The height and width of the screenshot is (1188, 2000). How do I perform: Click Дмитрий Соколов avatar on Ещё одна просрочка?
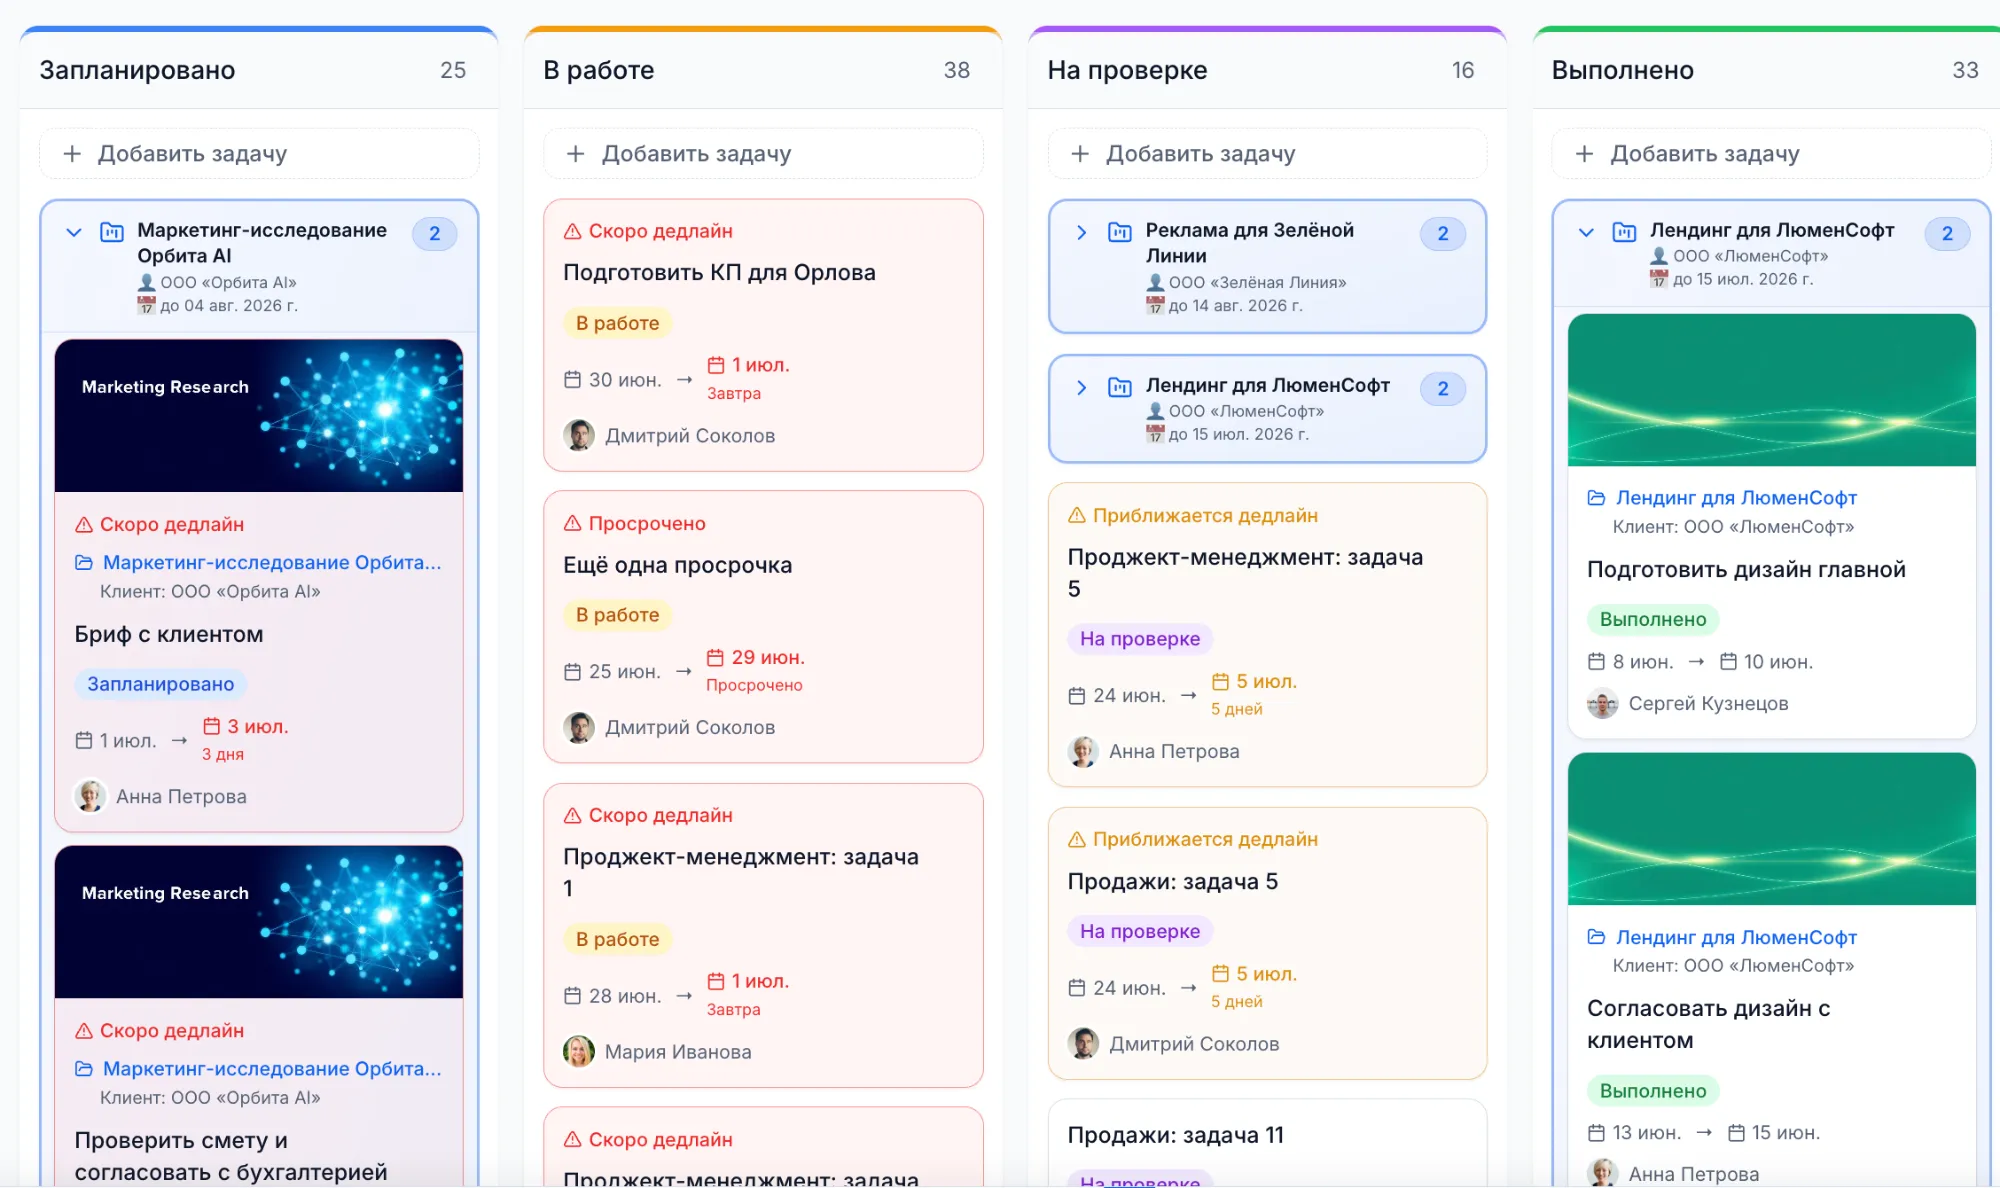point(579,727)
